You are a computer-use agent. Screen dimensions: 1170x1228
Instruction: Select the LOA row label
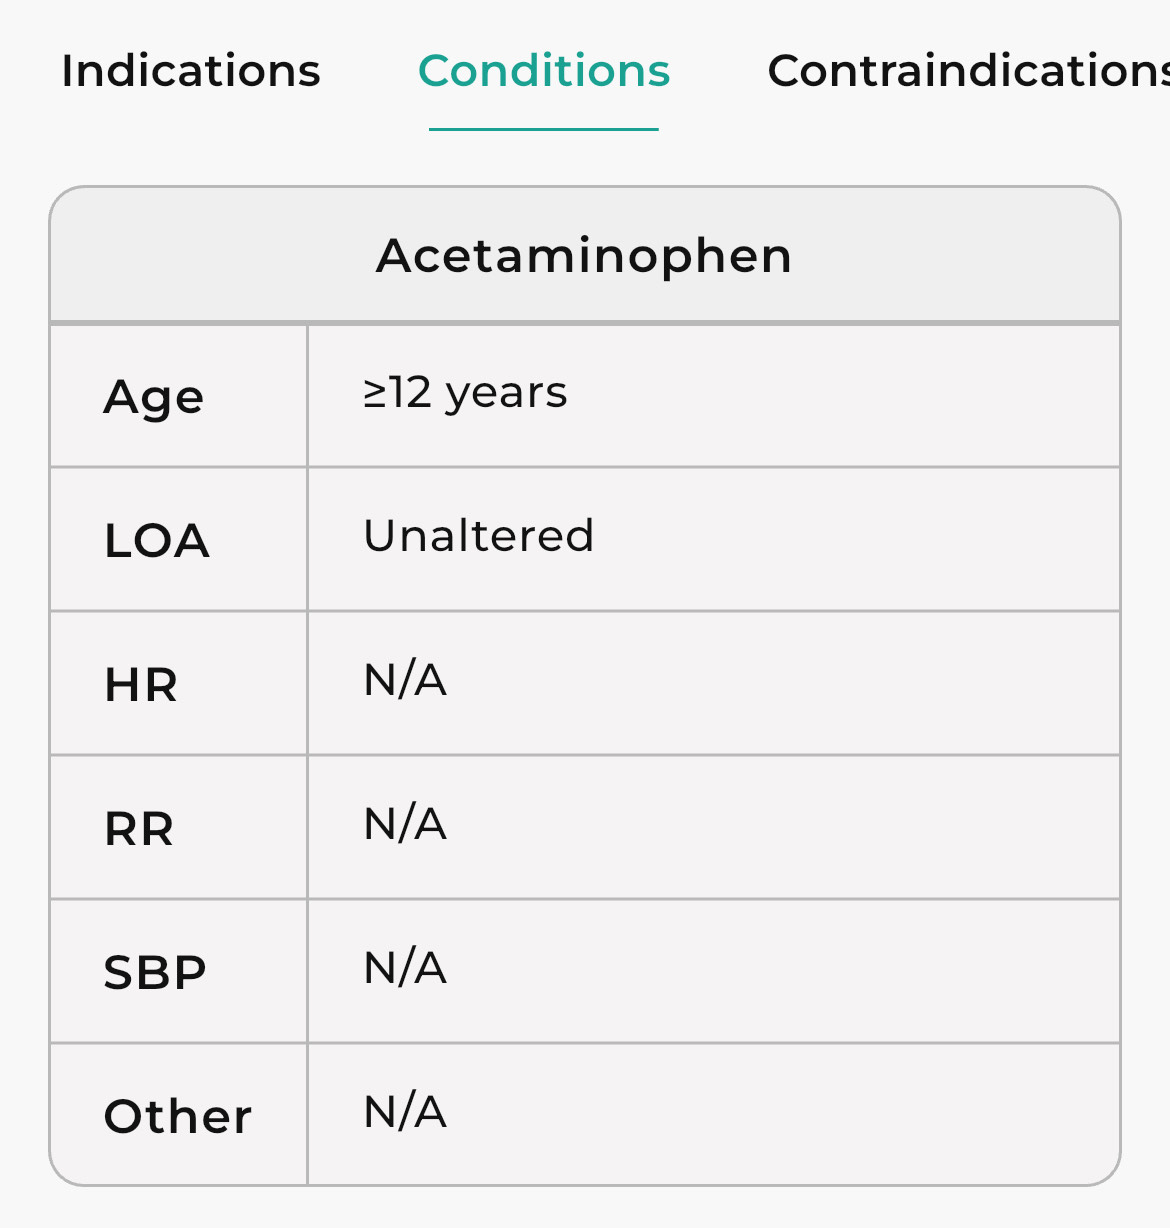click(157, 541)
